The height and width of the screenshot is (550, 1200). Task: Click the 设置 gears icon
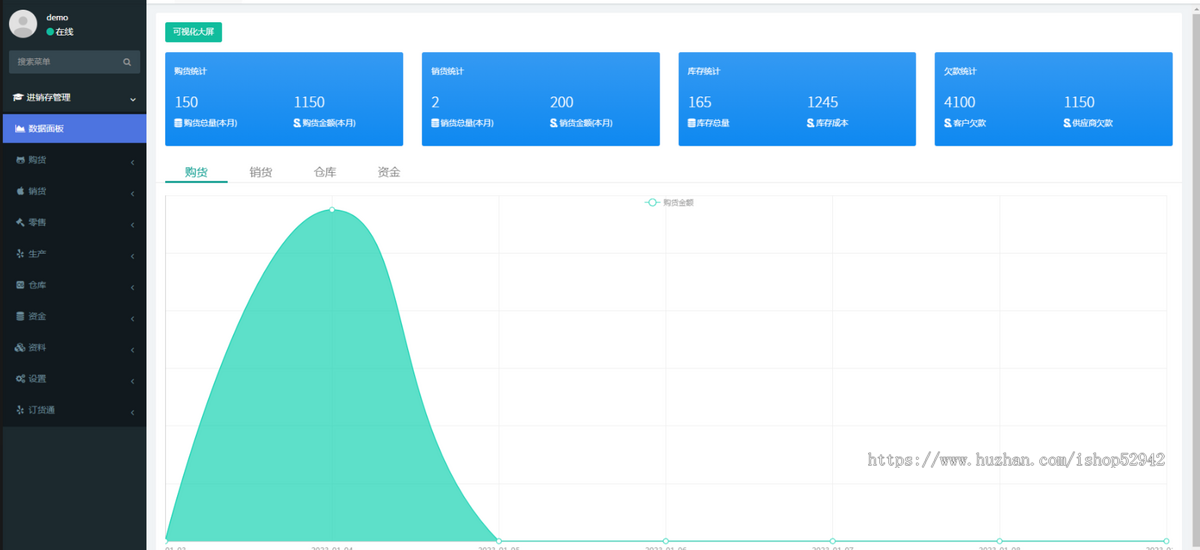click(21, 379)
